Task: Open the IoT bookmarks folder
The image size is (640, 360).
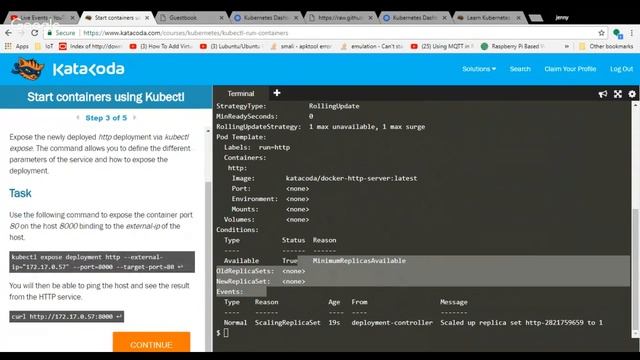Action: (44, 46)
